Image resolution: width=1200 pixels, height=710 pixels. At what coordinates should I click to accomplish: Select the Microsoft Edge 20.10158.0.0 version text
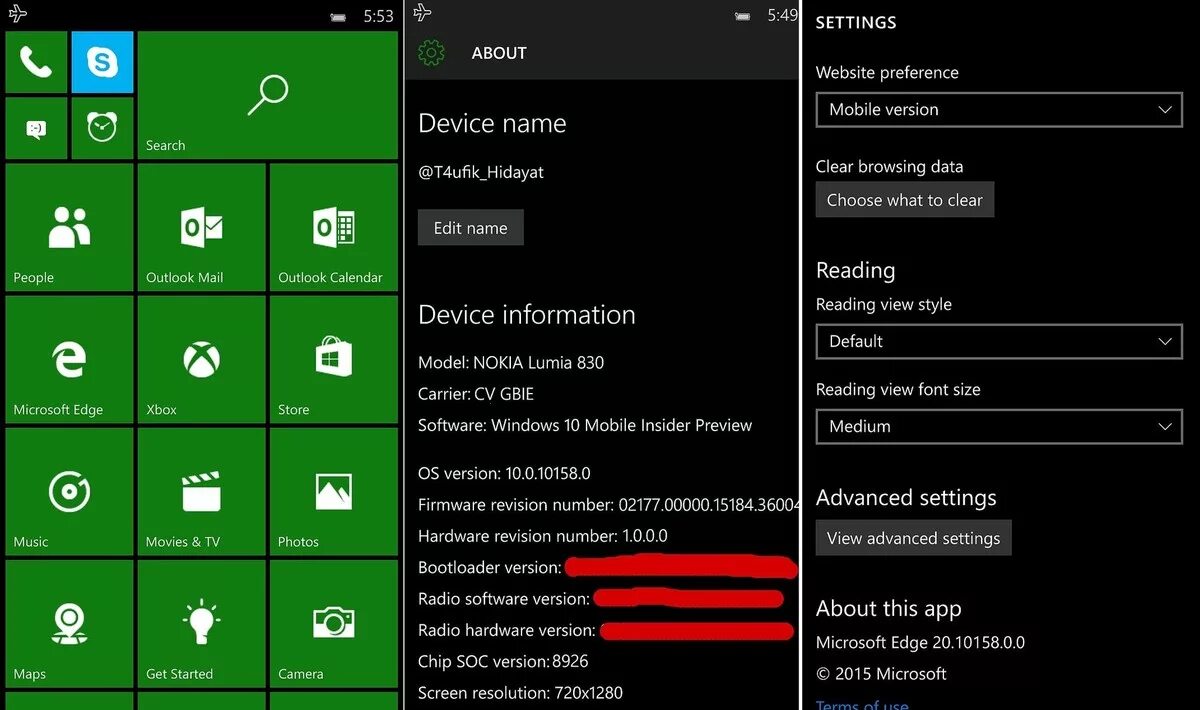tap(920, 642)
